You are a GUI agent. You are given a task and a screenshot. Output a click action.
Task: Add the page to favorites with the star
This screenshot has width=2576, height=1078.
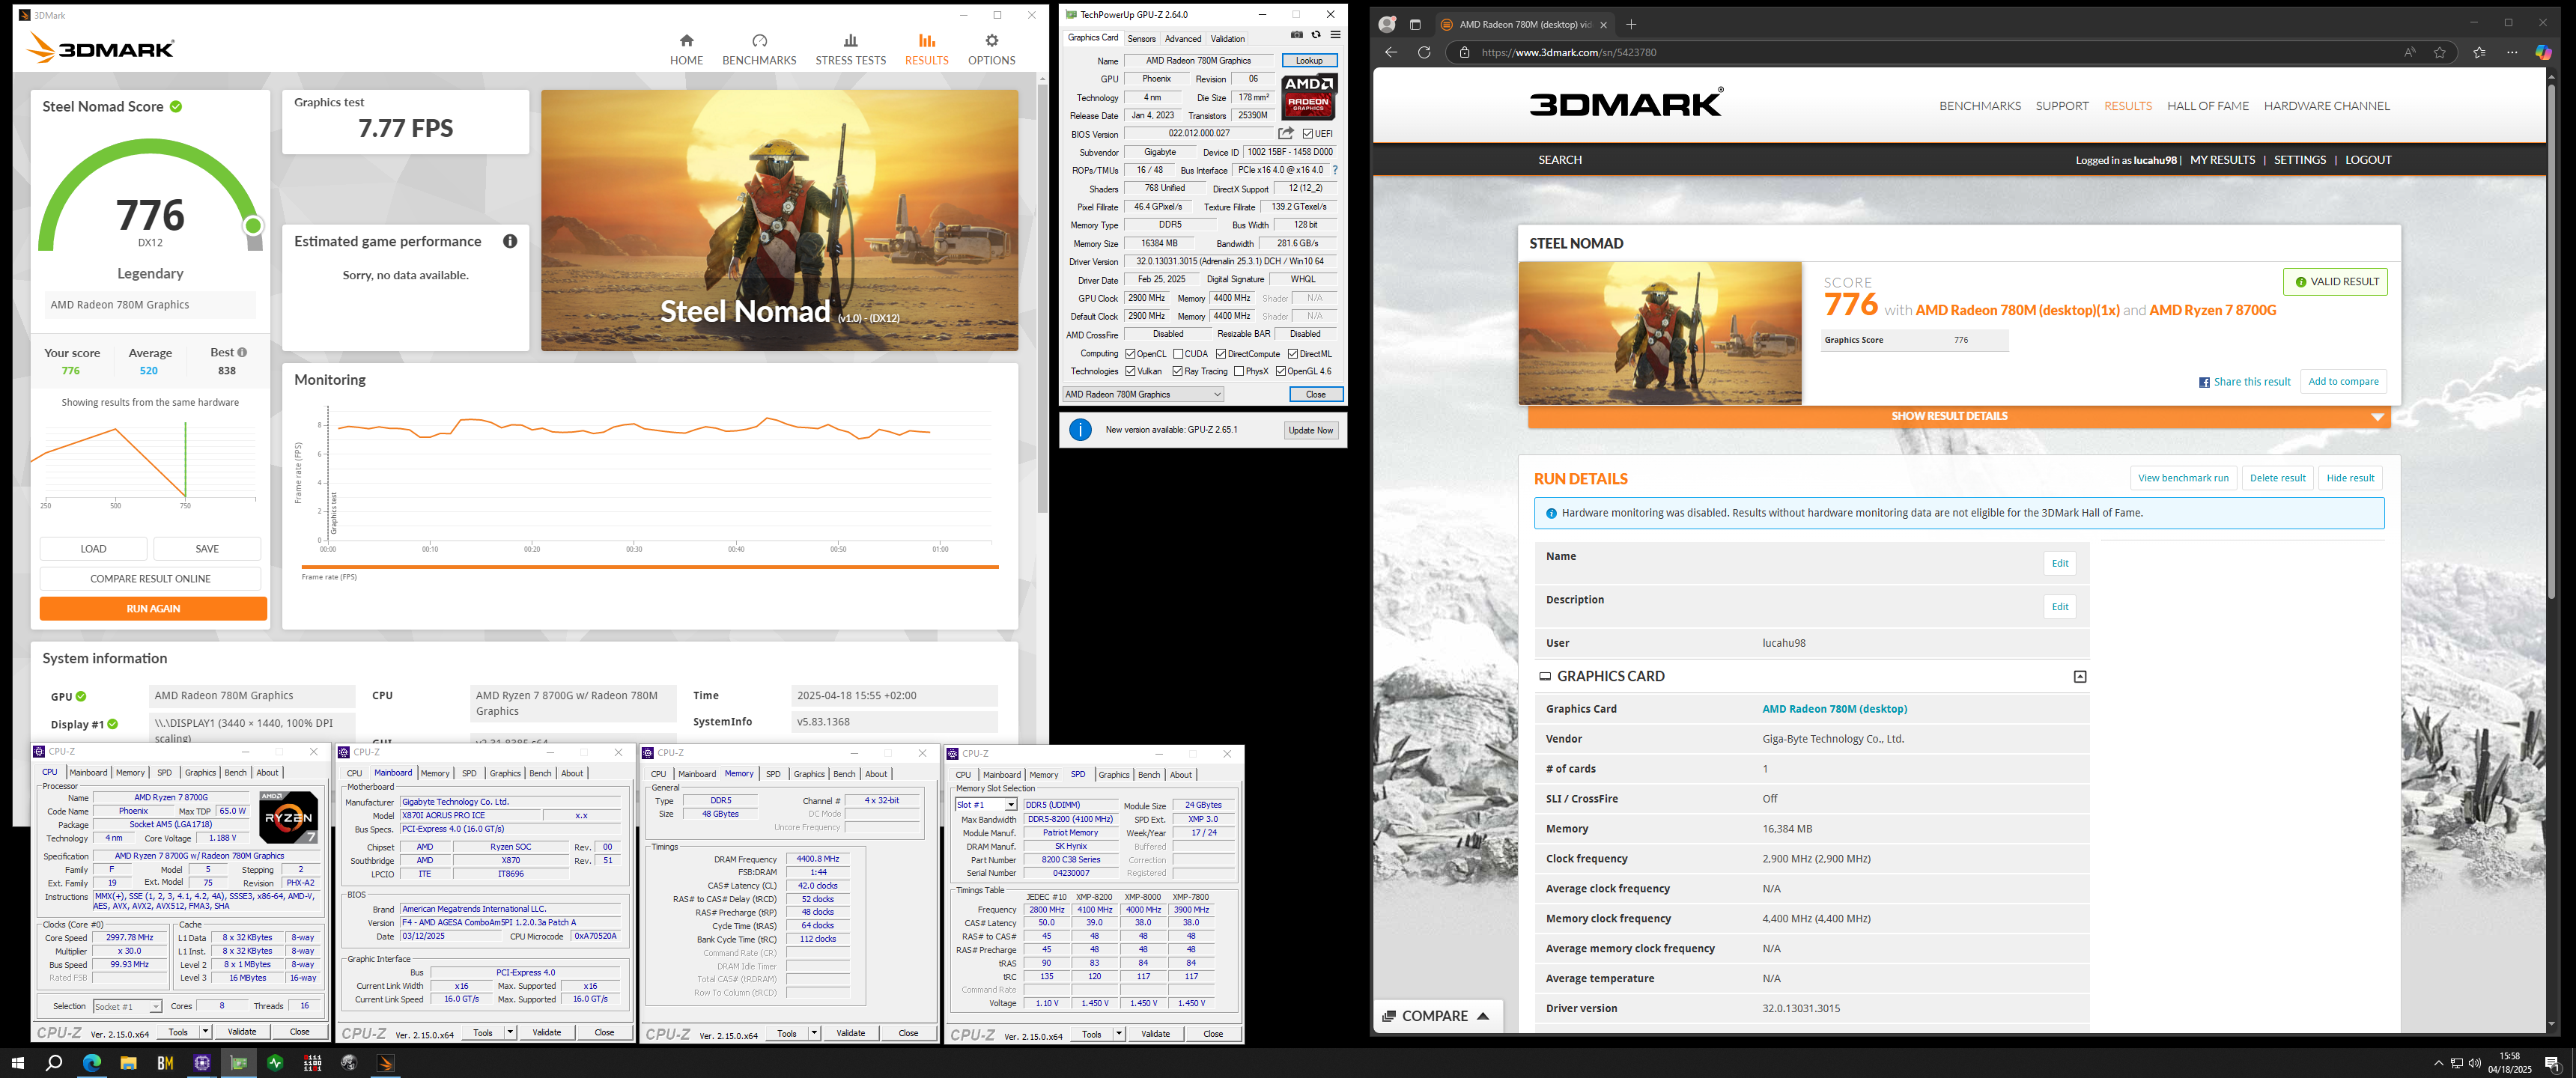tap(2439, 52)
